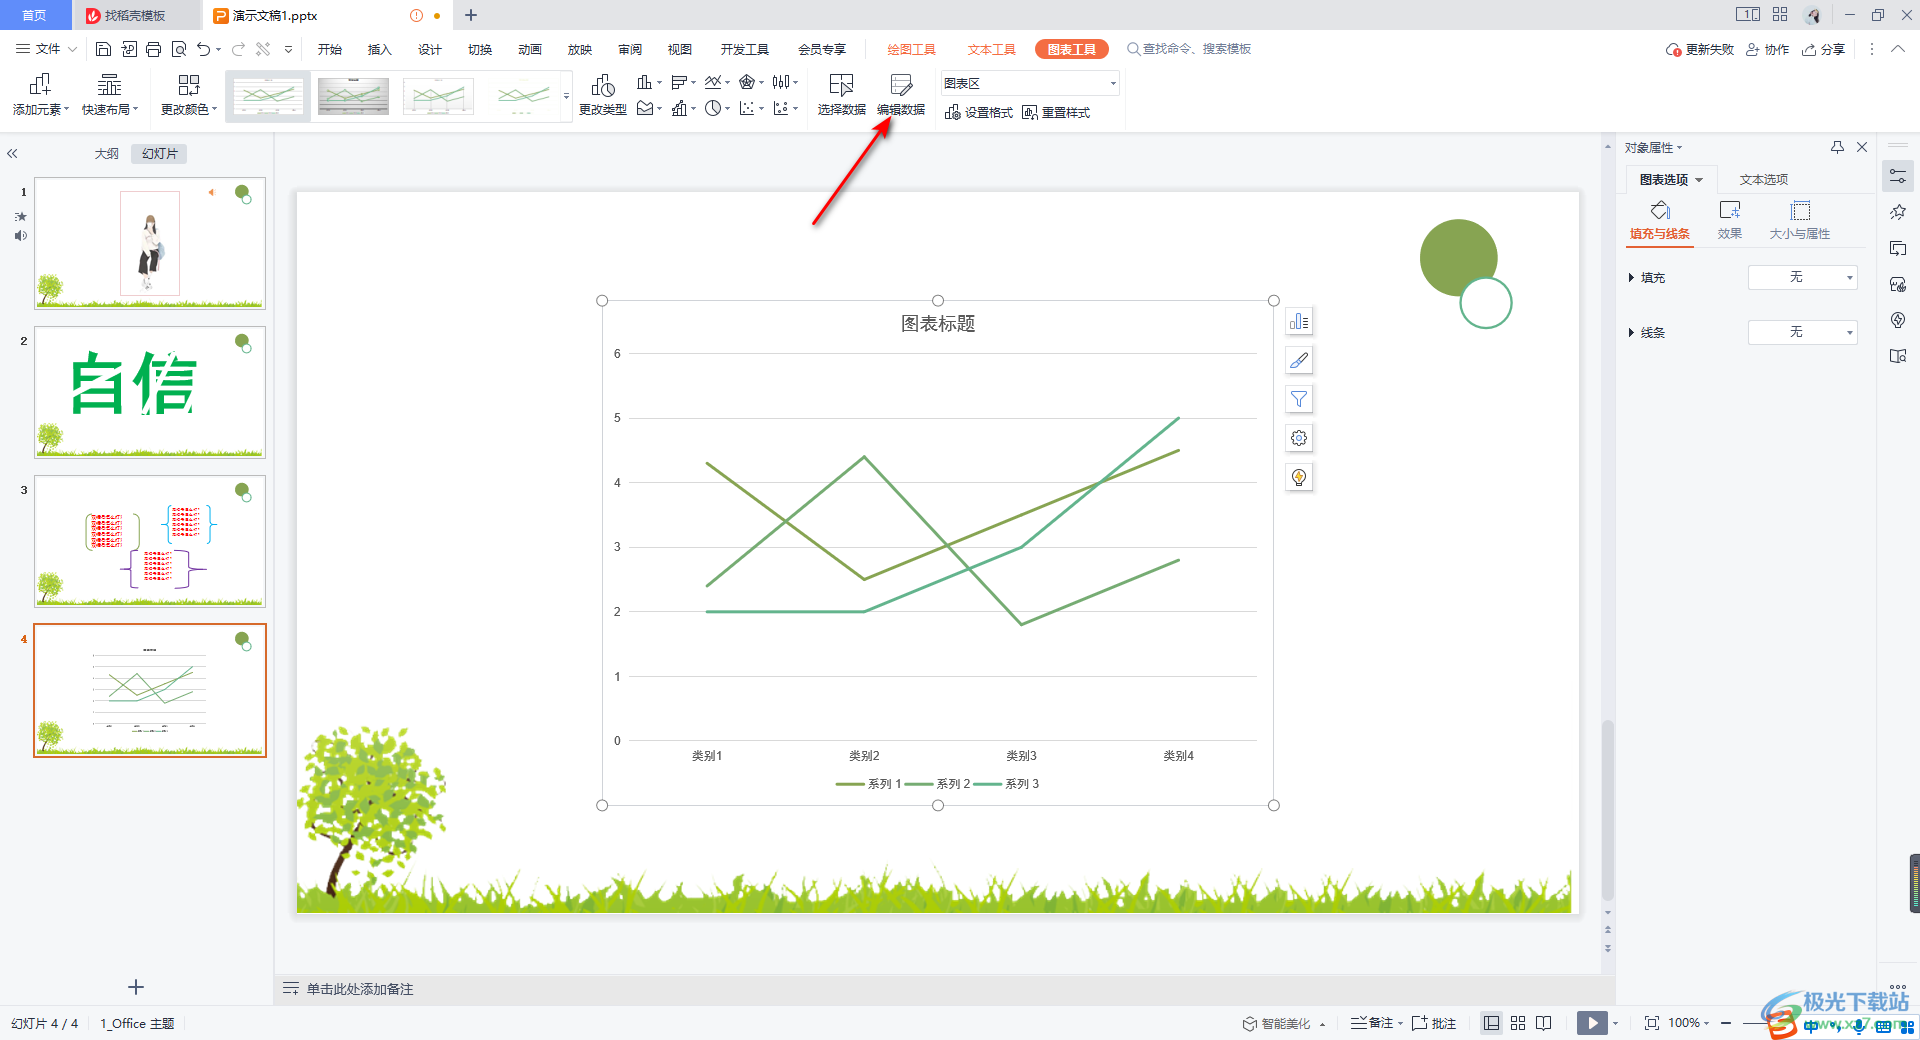The image size is (1920, 1040).
Task: Click Format Selection (设置格式) button
Action: (979, 112)
